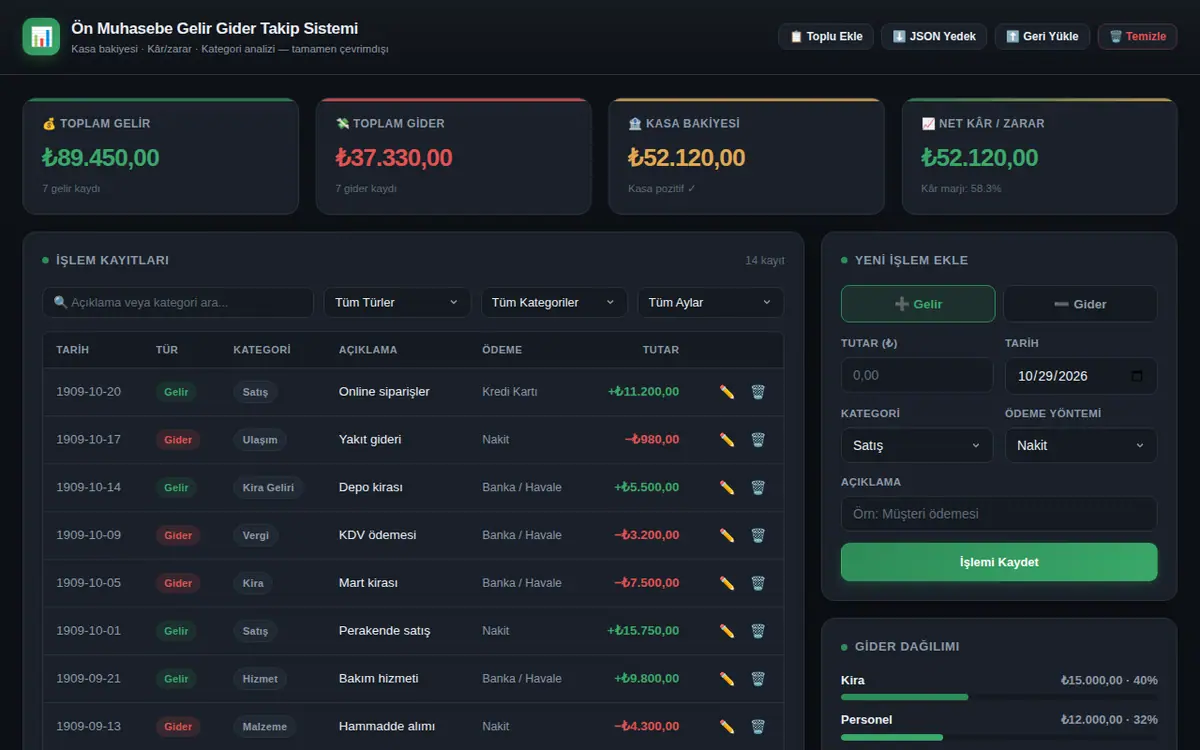Edit the KDV ödemesi record
Viewport: 1200px width, 750px height.
tap(727, 535)
